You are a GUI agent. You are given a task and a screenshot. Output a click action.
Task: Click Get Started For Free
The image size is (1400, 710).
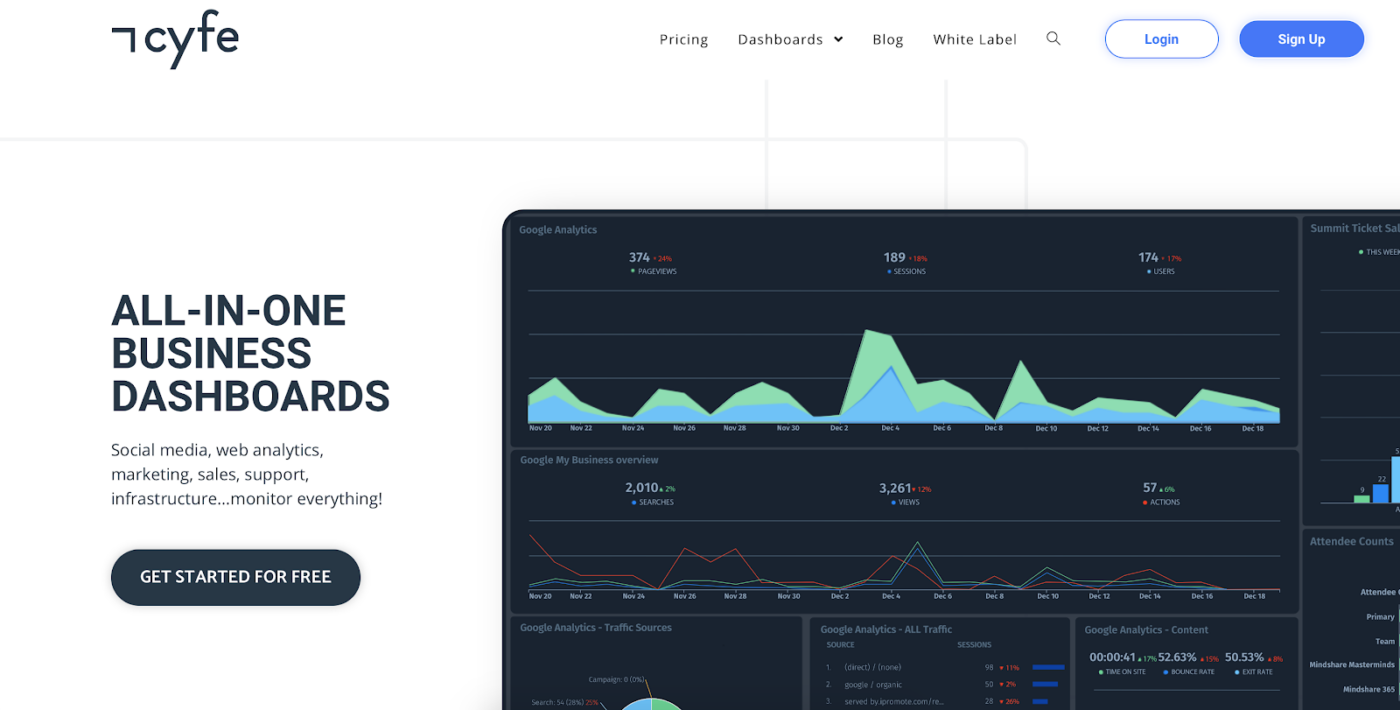[x=235, y=577]
